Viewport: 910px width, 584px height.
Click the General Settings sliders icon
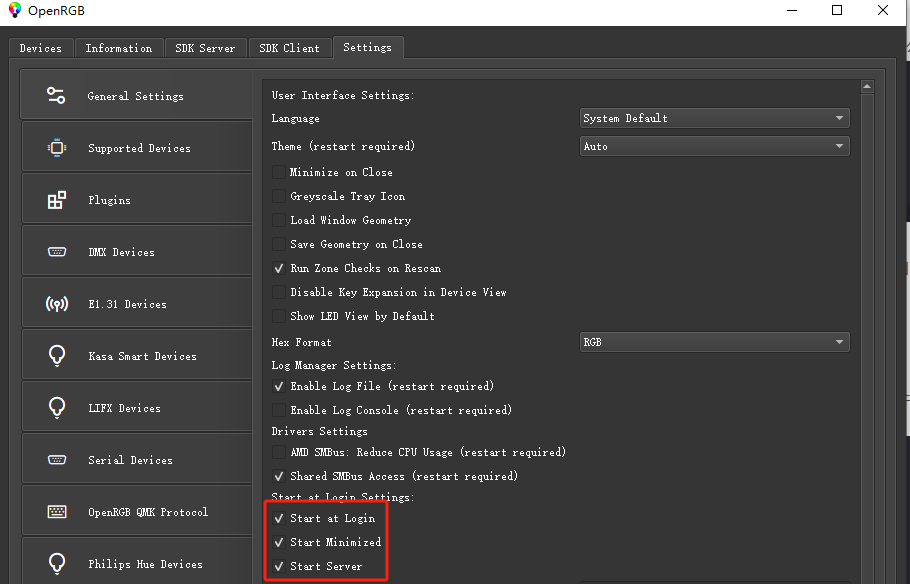(x=56, y=95)
